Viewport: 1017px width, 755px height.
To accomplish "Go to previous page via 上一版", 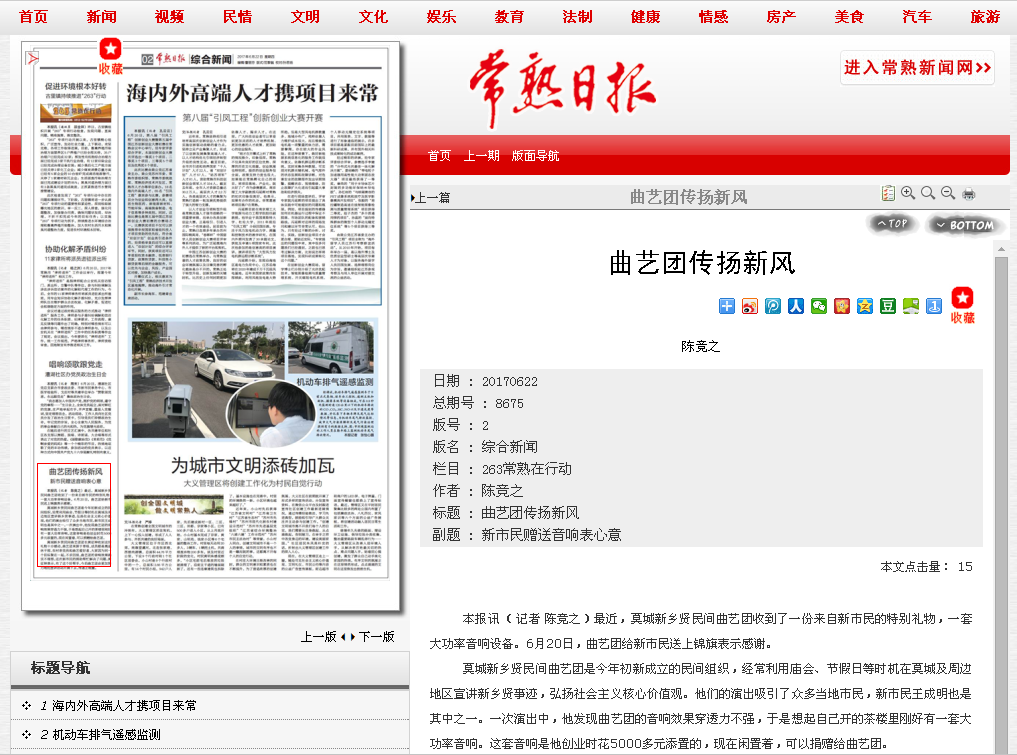I will click(318, 637).
